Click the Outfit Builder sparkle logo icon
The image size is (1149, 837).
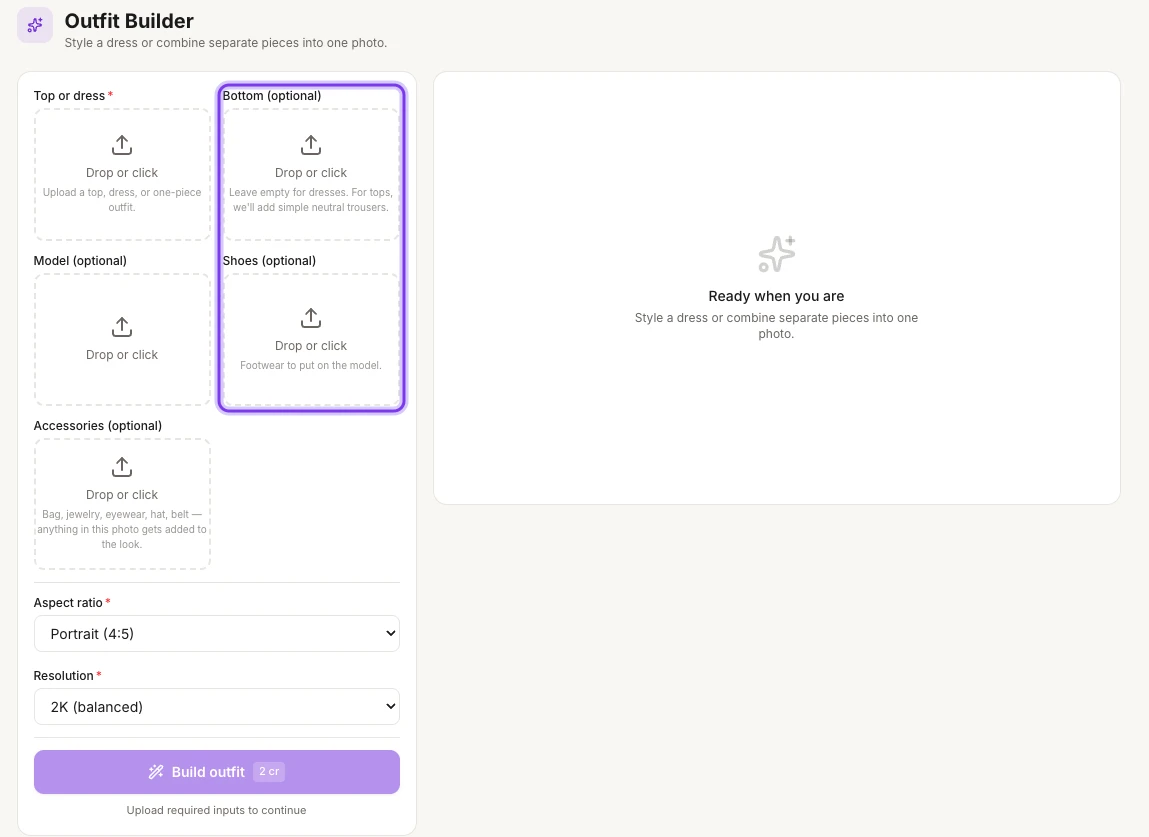pyautogui.click(x=35, y=26)
